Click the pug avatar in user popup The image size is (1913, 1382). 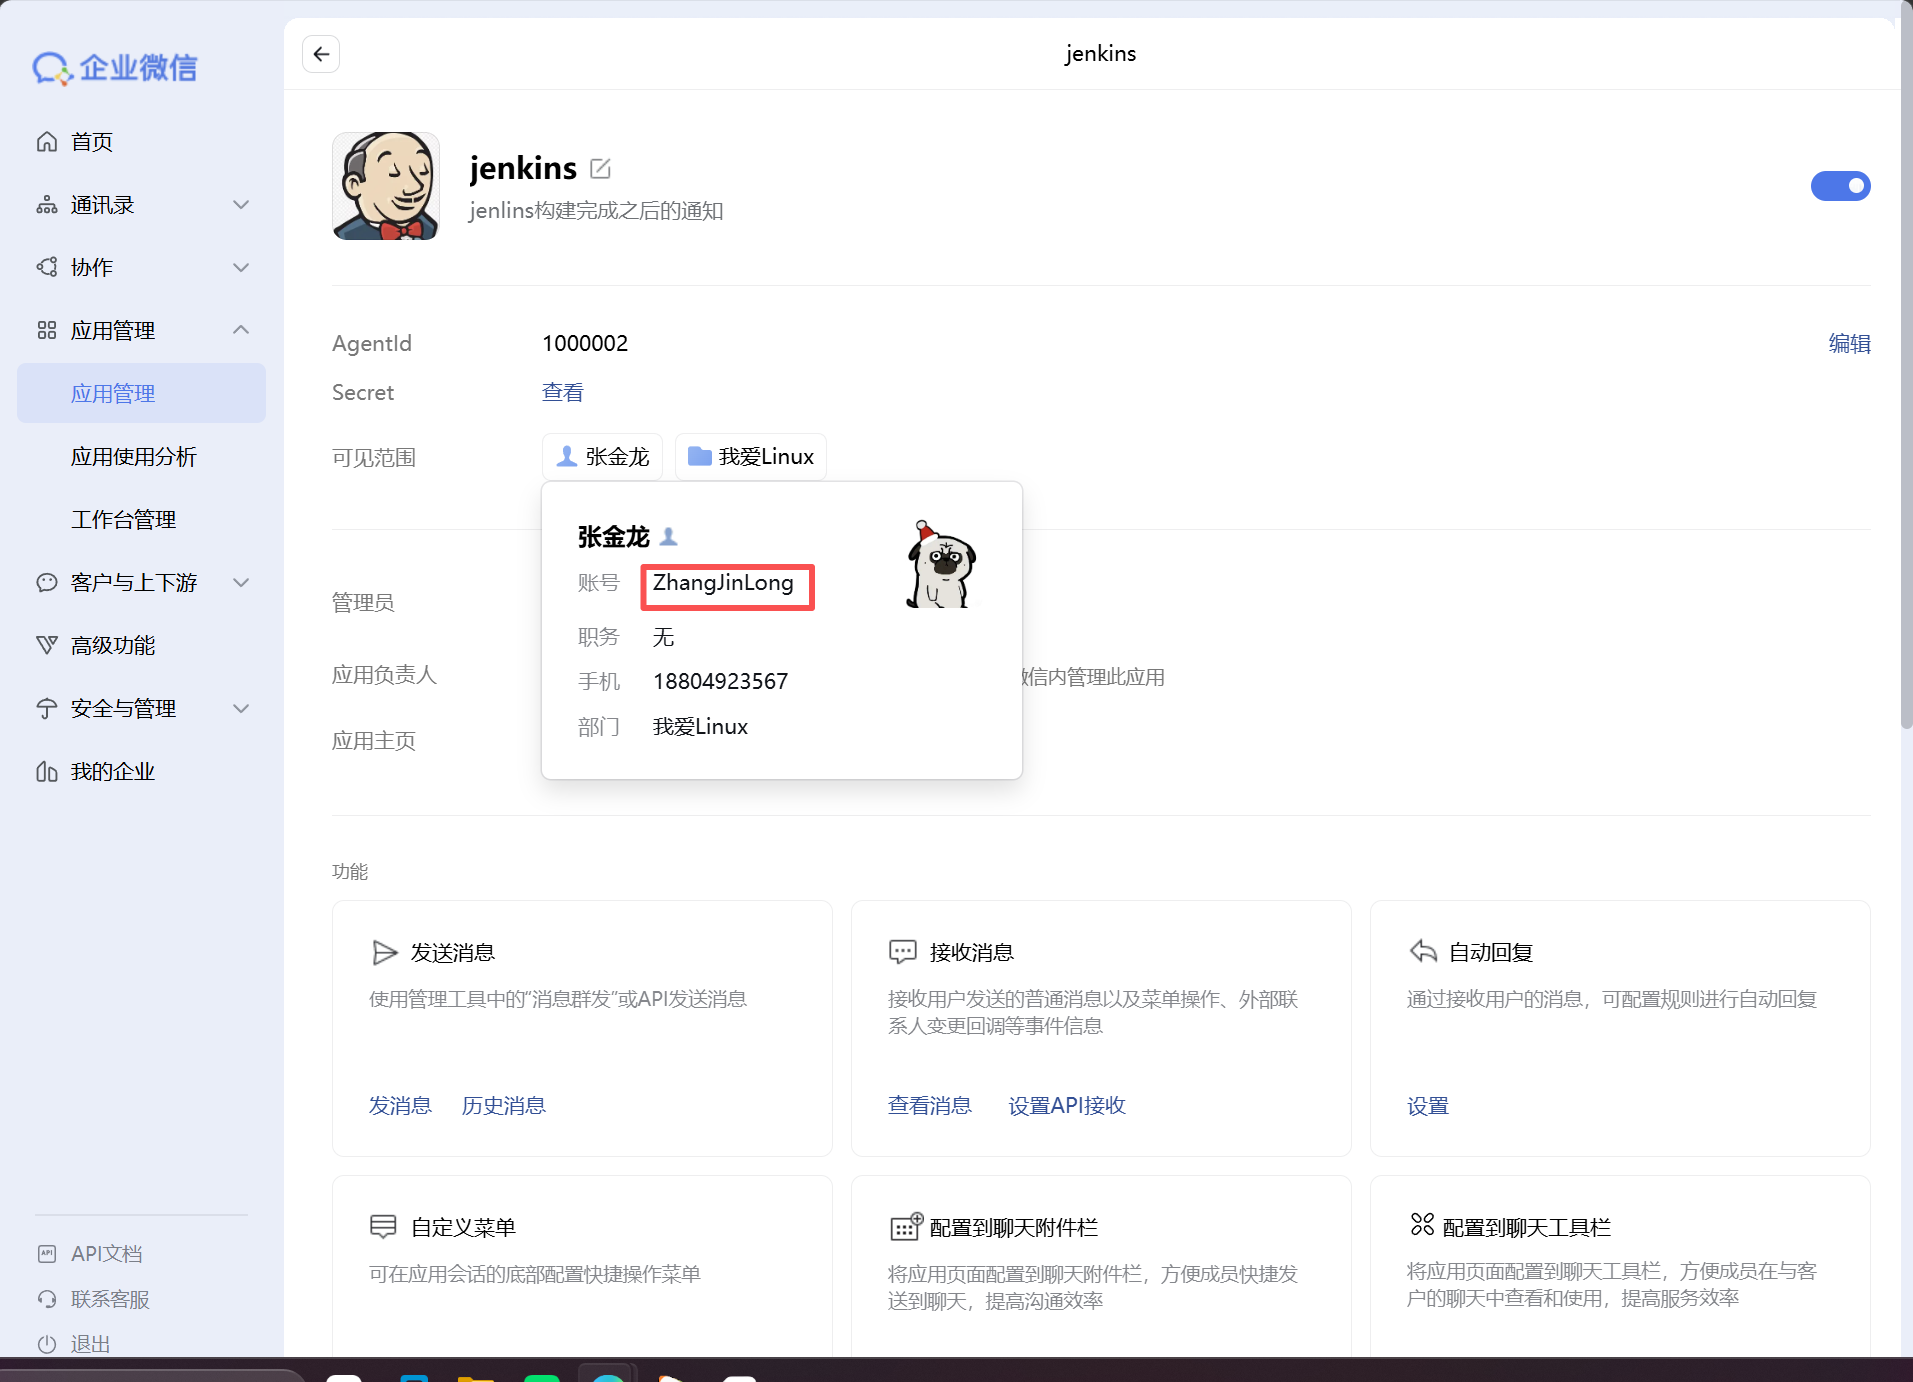coord(940,564)
